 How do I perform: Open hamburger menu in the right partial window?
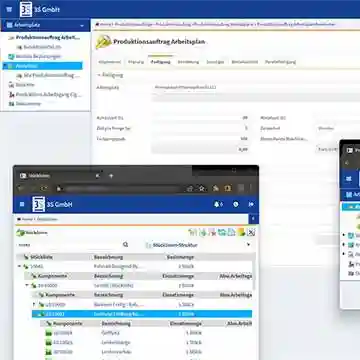(x=349, y=179)
